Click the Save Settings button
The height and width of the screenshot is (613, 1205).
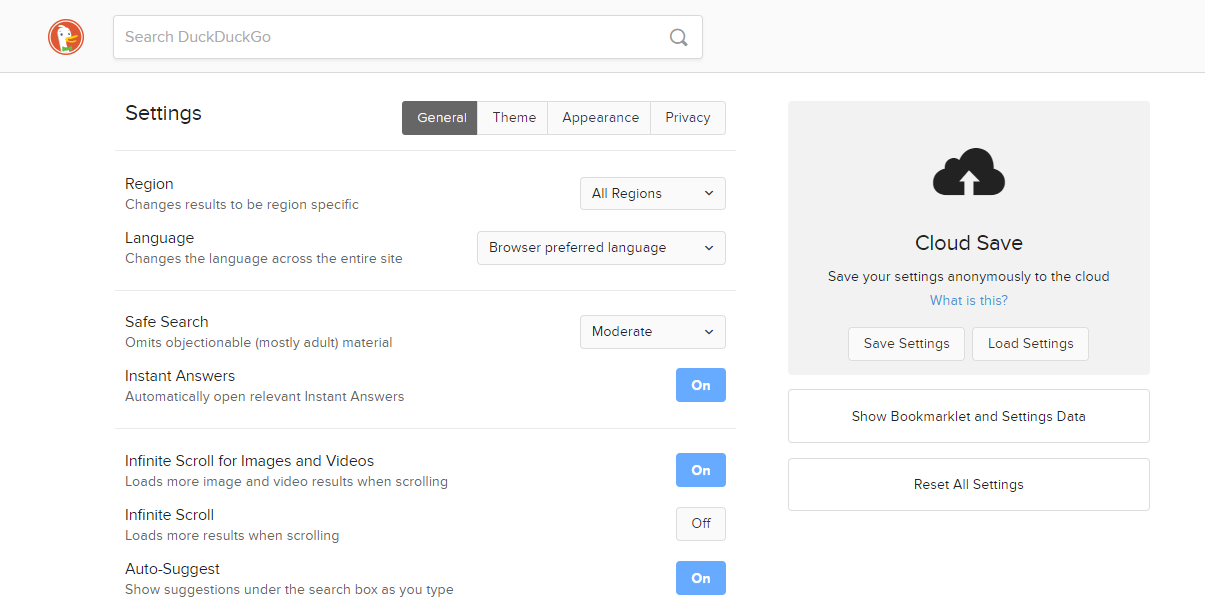pyautogui.click(x=907, y=343)
